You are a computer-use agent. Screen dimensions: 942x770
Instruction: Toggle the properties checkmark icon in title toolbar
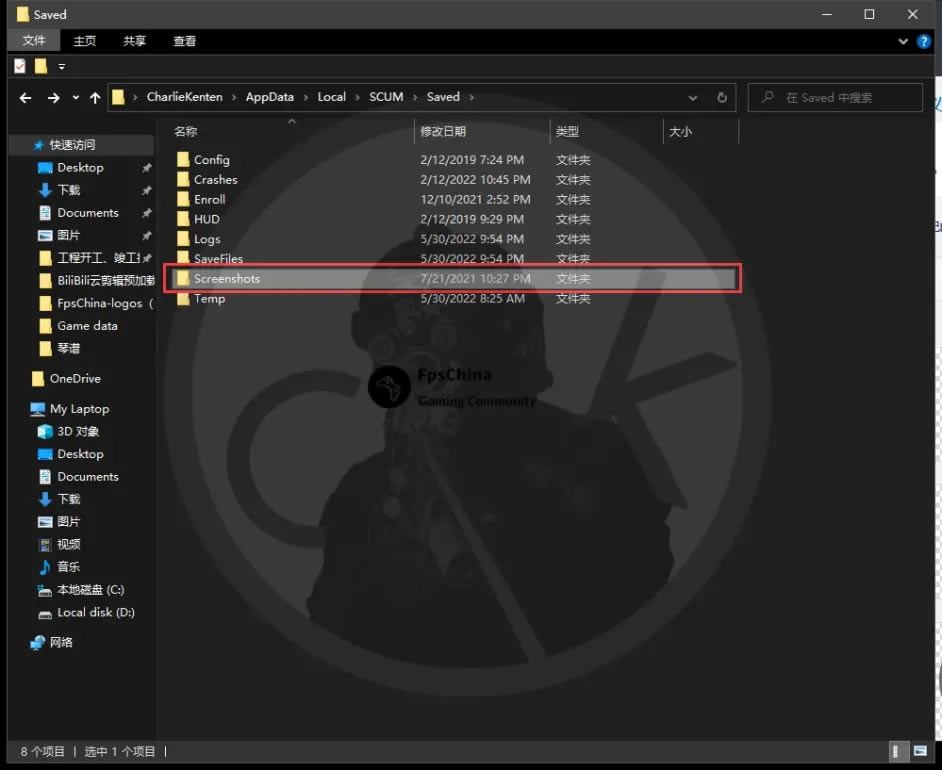20,66
